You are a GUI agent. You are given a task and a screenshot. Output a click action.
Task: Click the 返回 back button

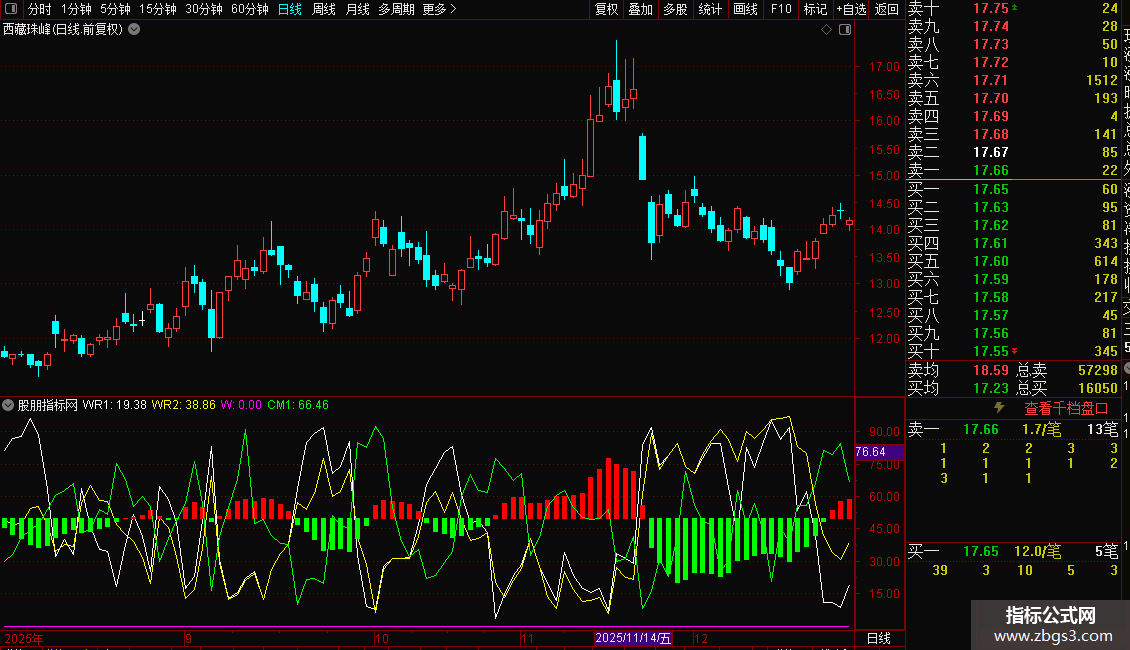(x=886, y=9)
